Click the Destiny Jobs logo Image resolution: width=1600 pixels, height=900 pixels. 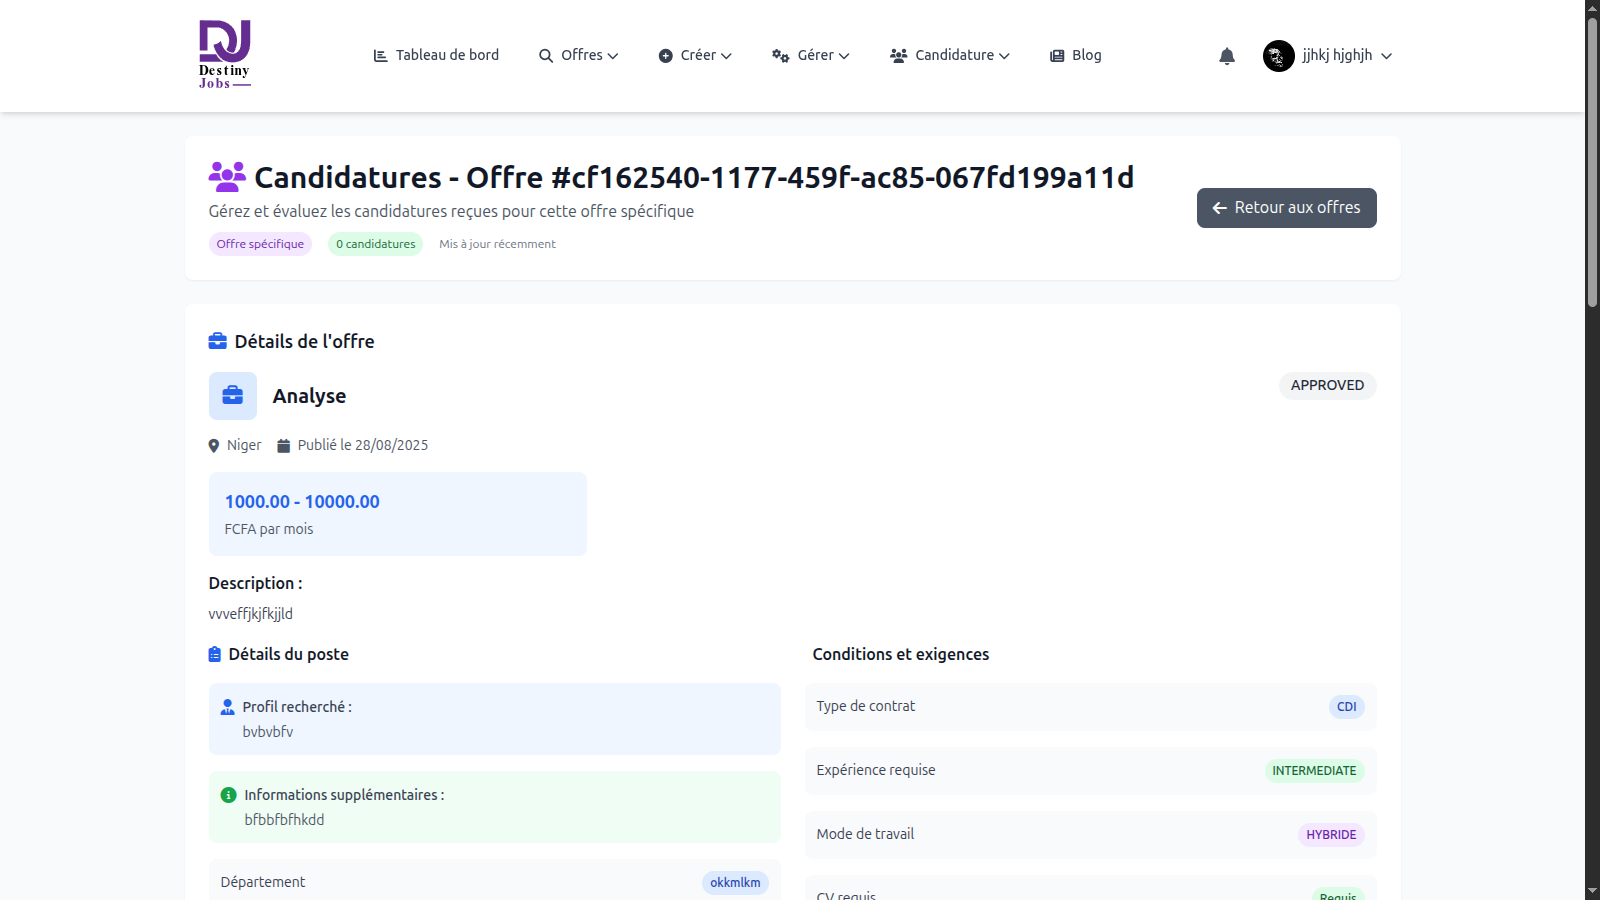[x=225, y=55]
